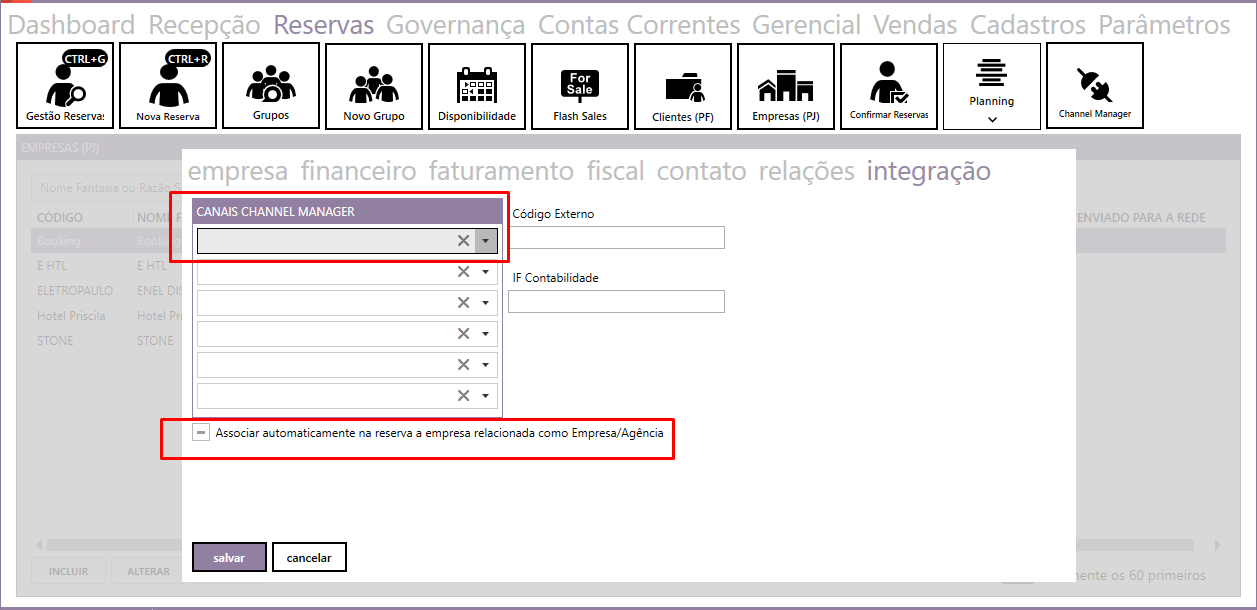
Task: Click the Empresas (PJ) icon
Action: 786,86
